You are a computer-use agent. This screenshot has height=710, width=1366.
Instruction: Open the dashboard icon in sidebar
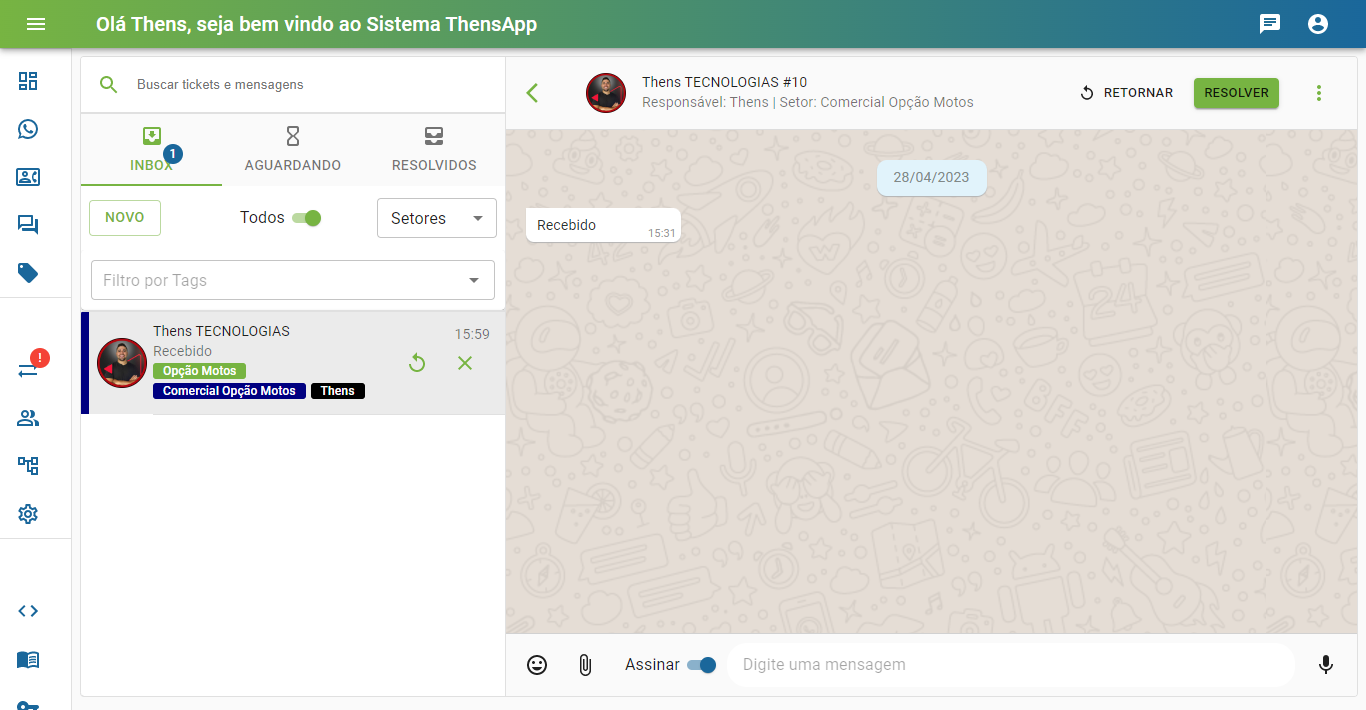28,81
